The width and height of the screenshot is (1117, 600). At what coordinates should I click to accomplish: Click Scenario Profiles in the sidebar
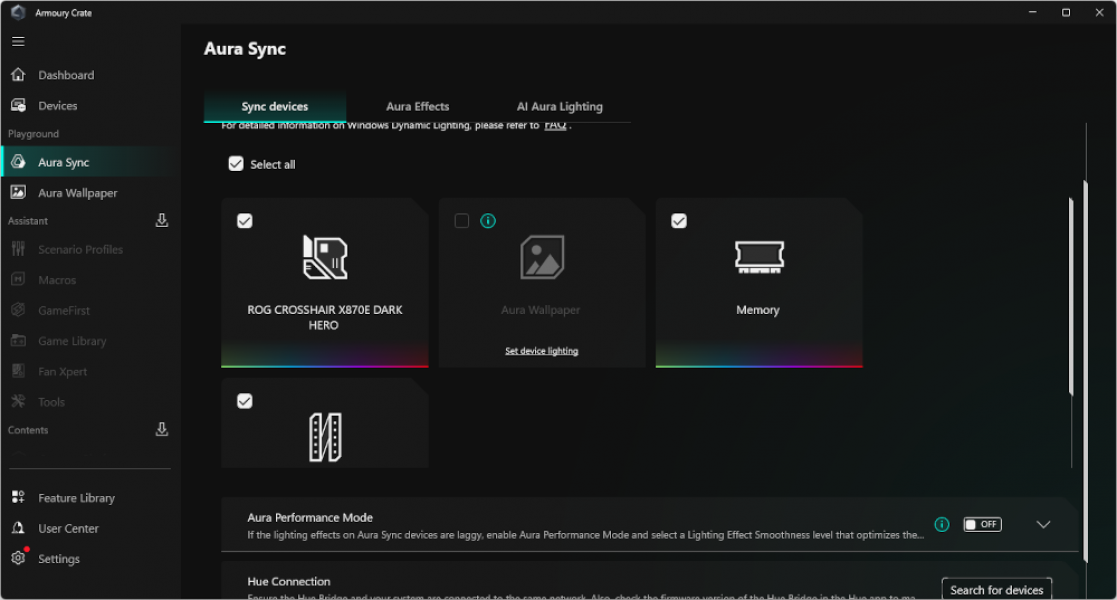pos(90,249)
